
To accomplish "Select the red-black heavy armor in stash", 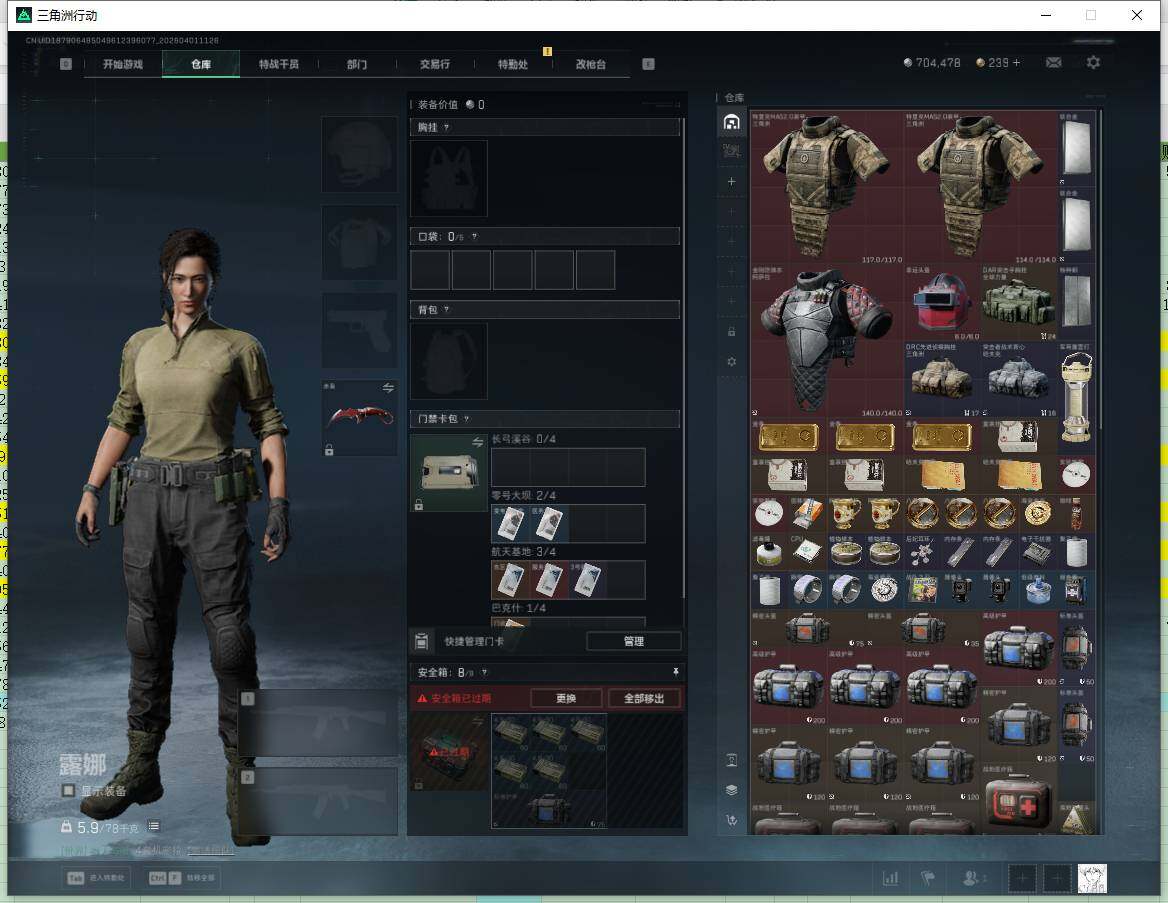I will 826,341.
